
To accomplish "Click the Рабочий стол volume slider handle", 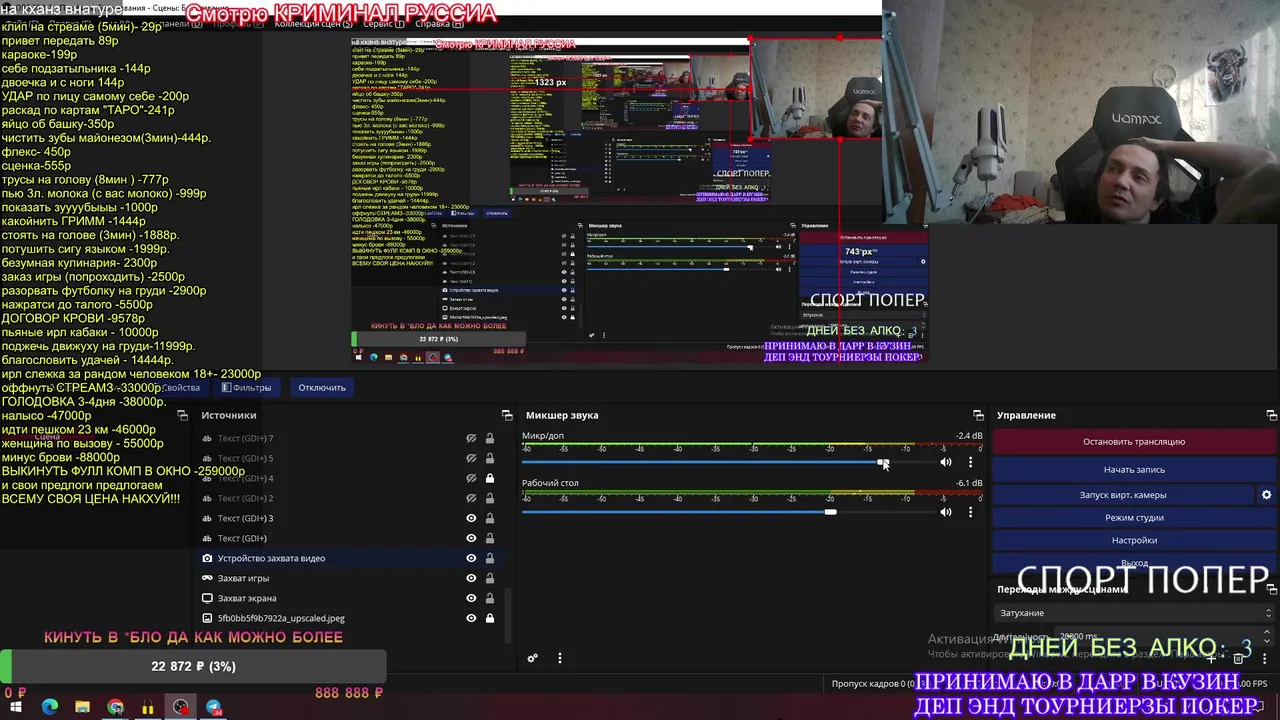I will (830, 512).
